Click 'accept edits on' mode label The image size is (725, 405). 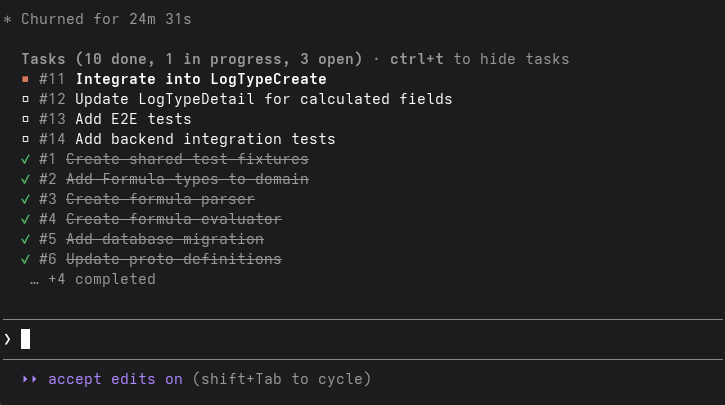coord(115,379)
